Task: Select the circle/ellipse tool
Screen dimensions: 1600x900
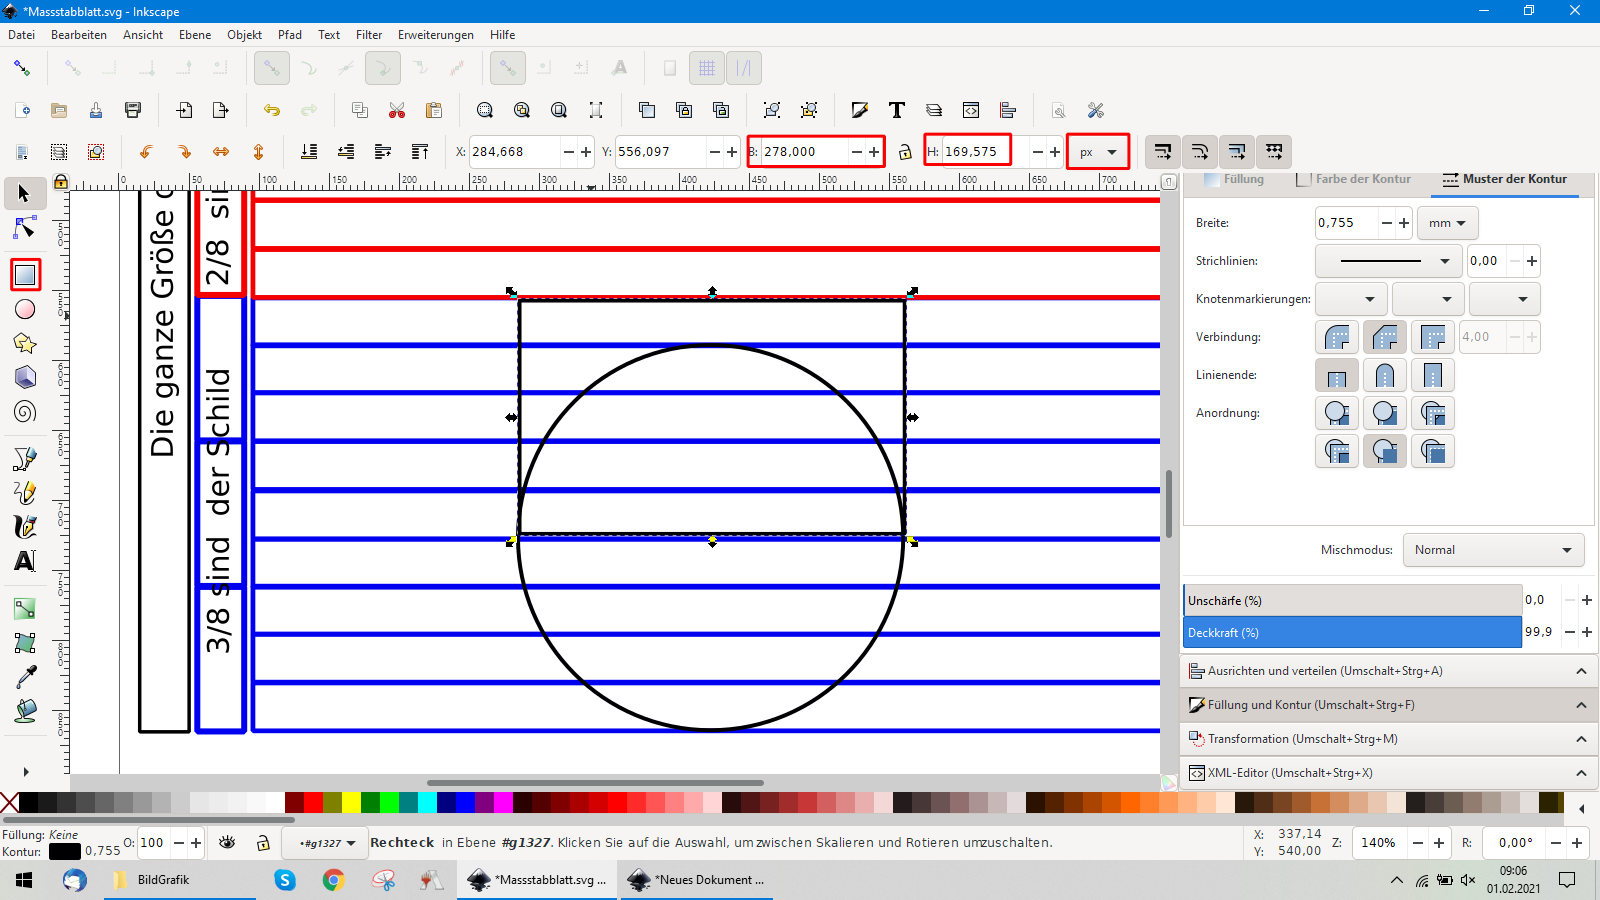Action: coord(25,310)
